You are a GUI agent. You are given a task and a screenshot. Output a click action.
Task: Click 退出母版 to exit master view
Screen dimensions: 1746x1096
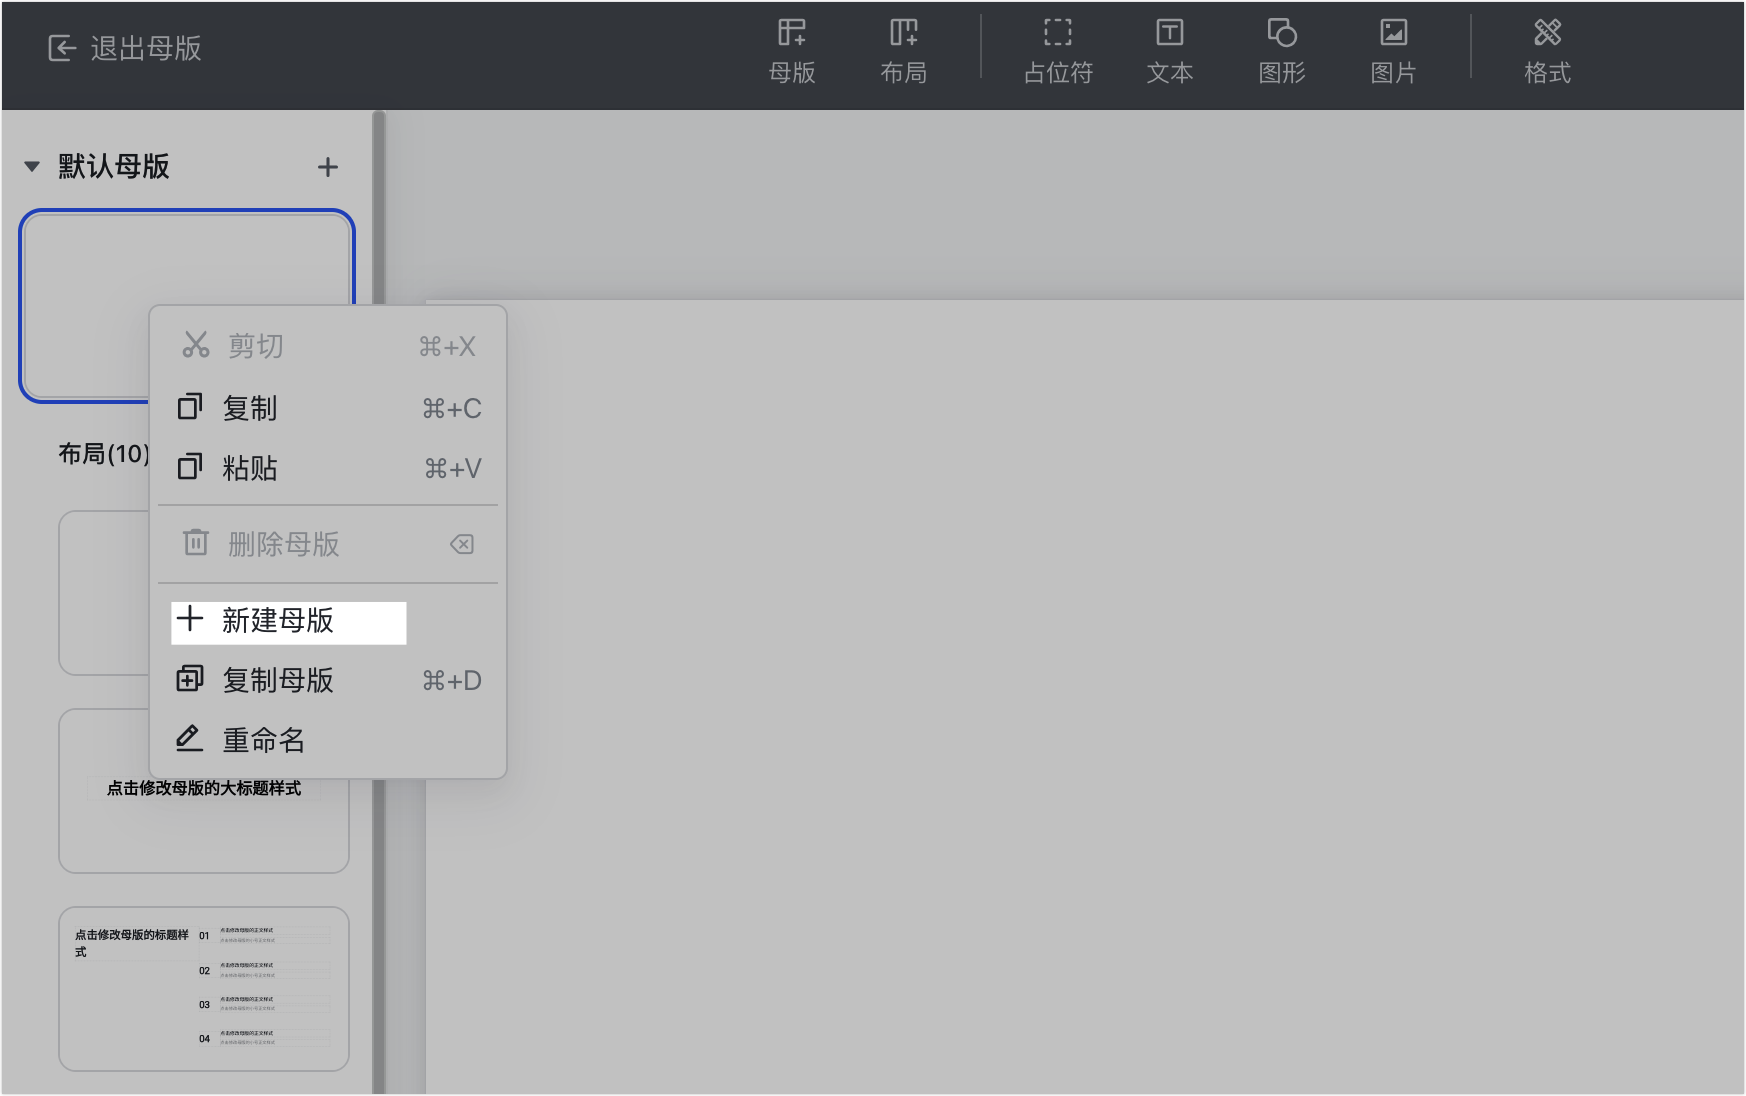tap(125, 48)
